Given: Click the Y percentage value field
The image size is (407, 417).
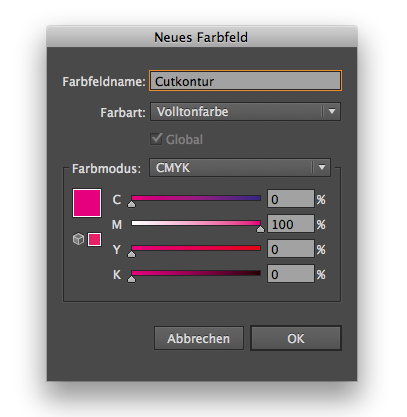Looking at the screenshot, I should (x=291, y=249).
